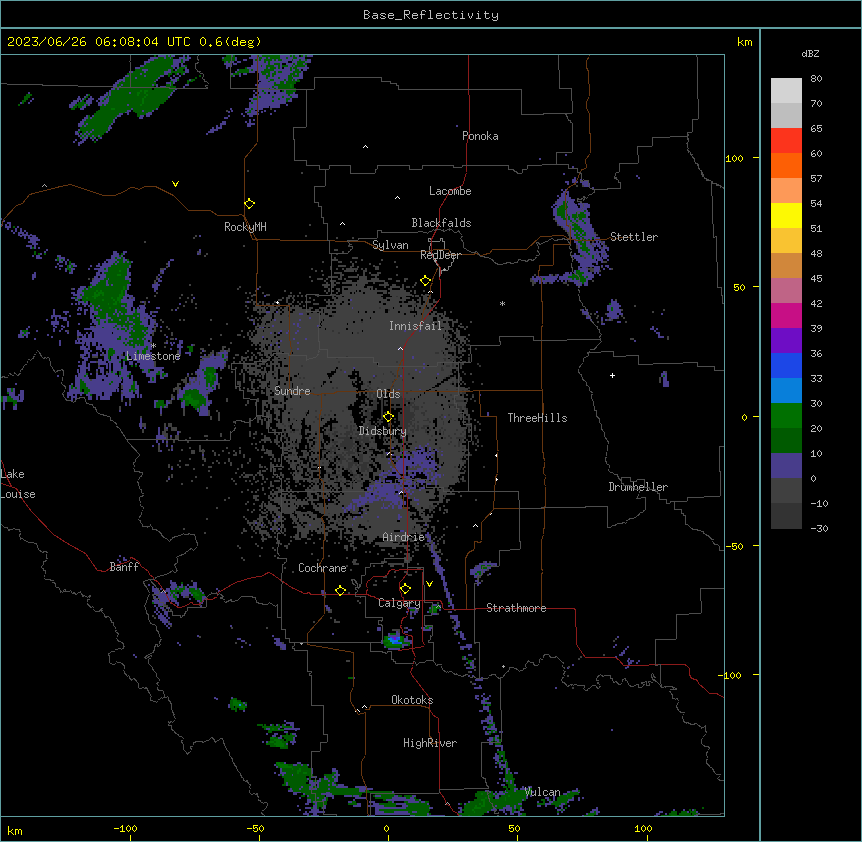Select the yellow diamond marker under Olds
This screenshot has width=862, height=842.
point(388,417)
